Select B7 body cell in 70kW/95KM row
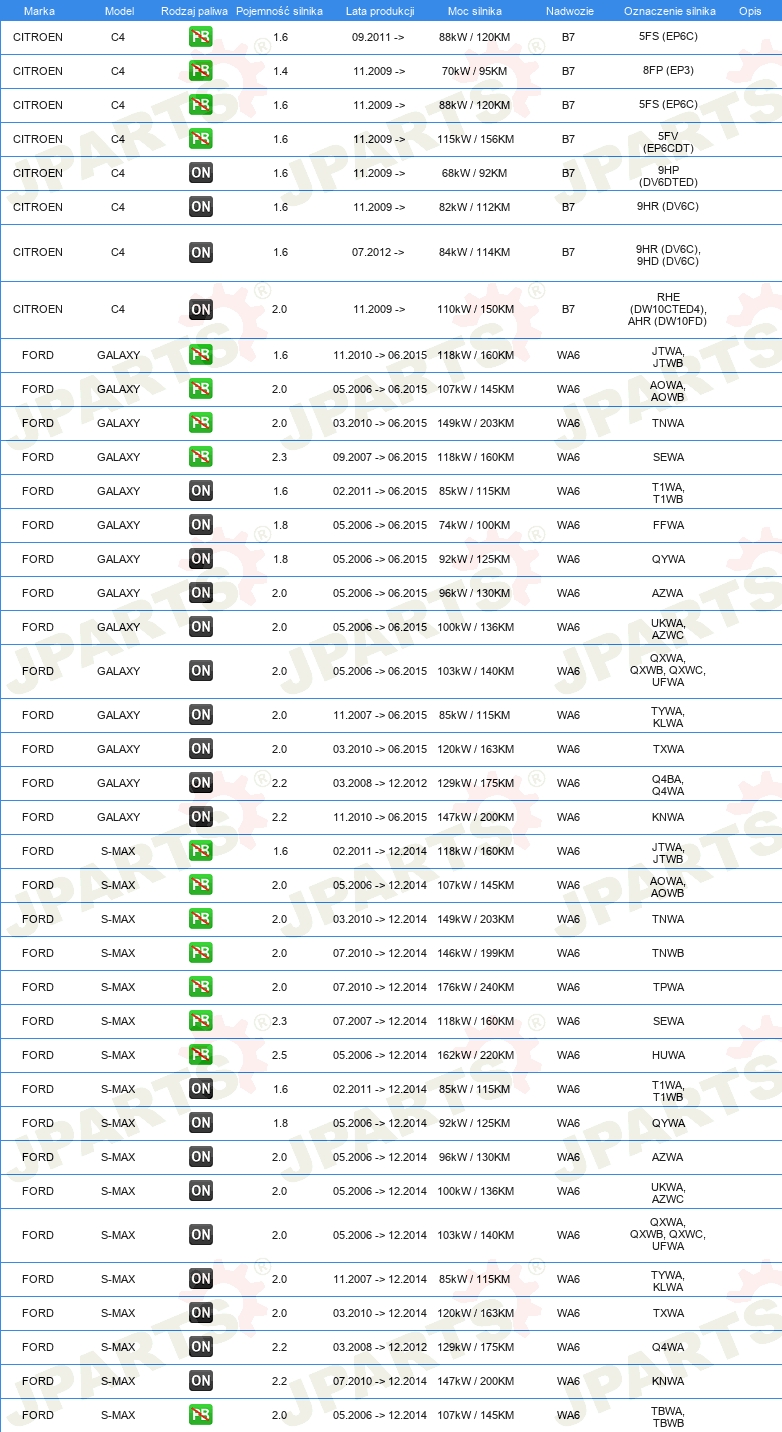The height and width of the screenshot is (1432, 782). tap(568, 71)
